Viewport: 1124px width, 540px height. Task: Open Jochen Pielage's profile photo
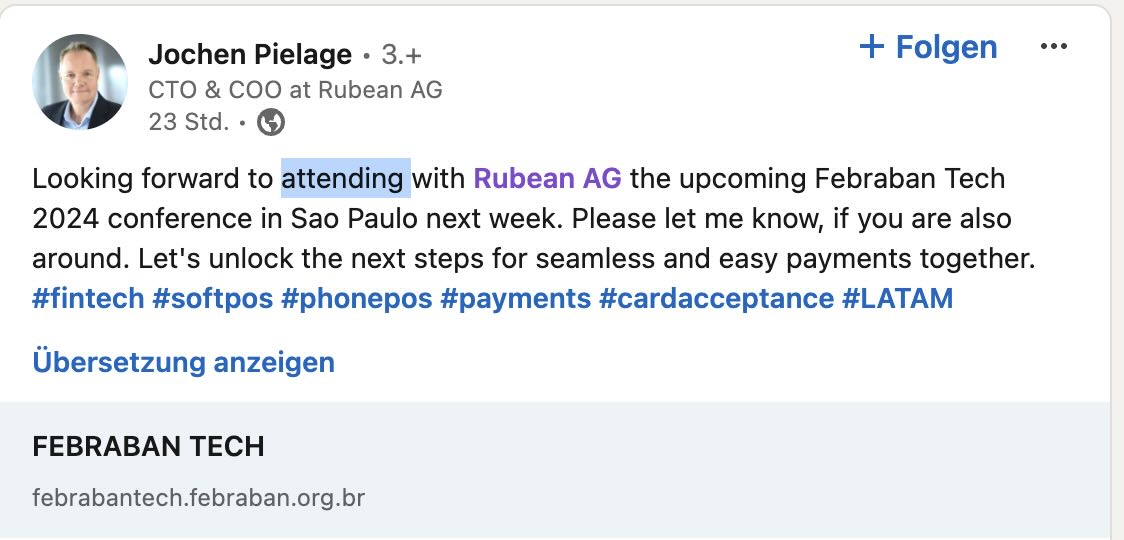tap(80, 82)
